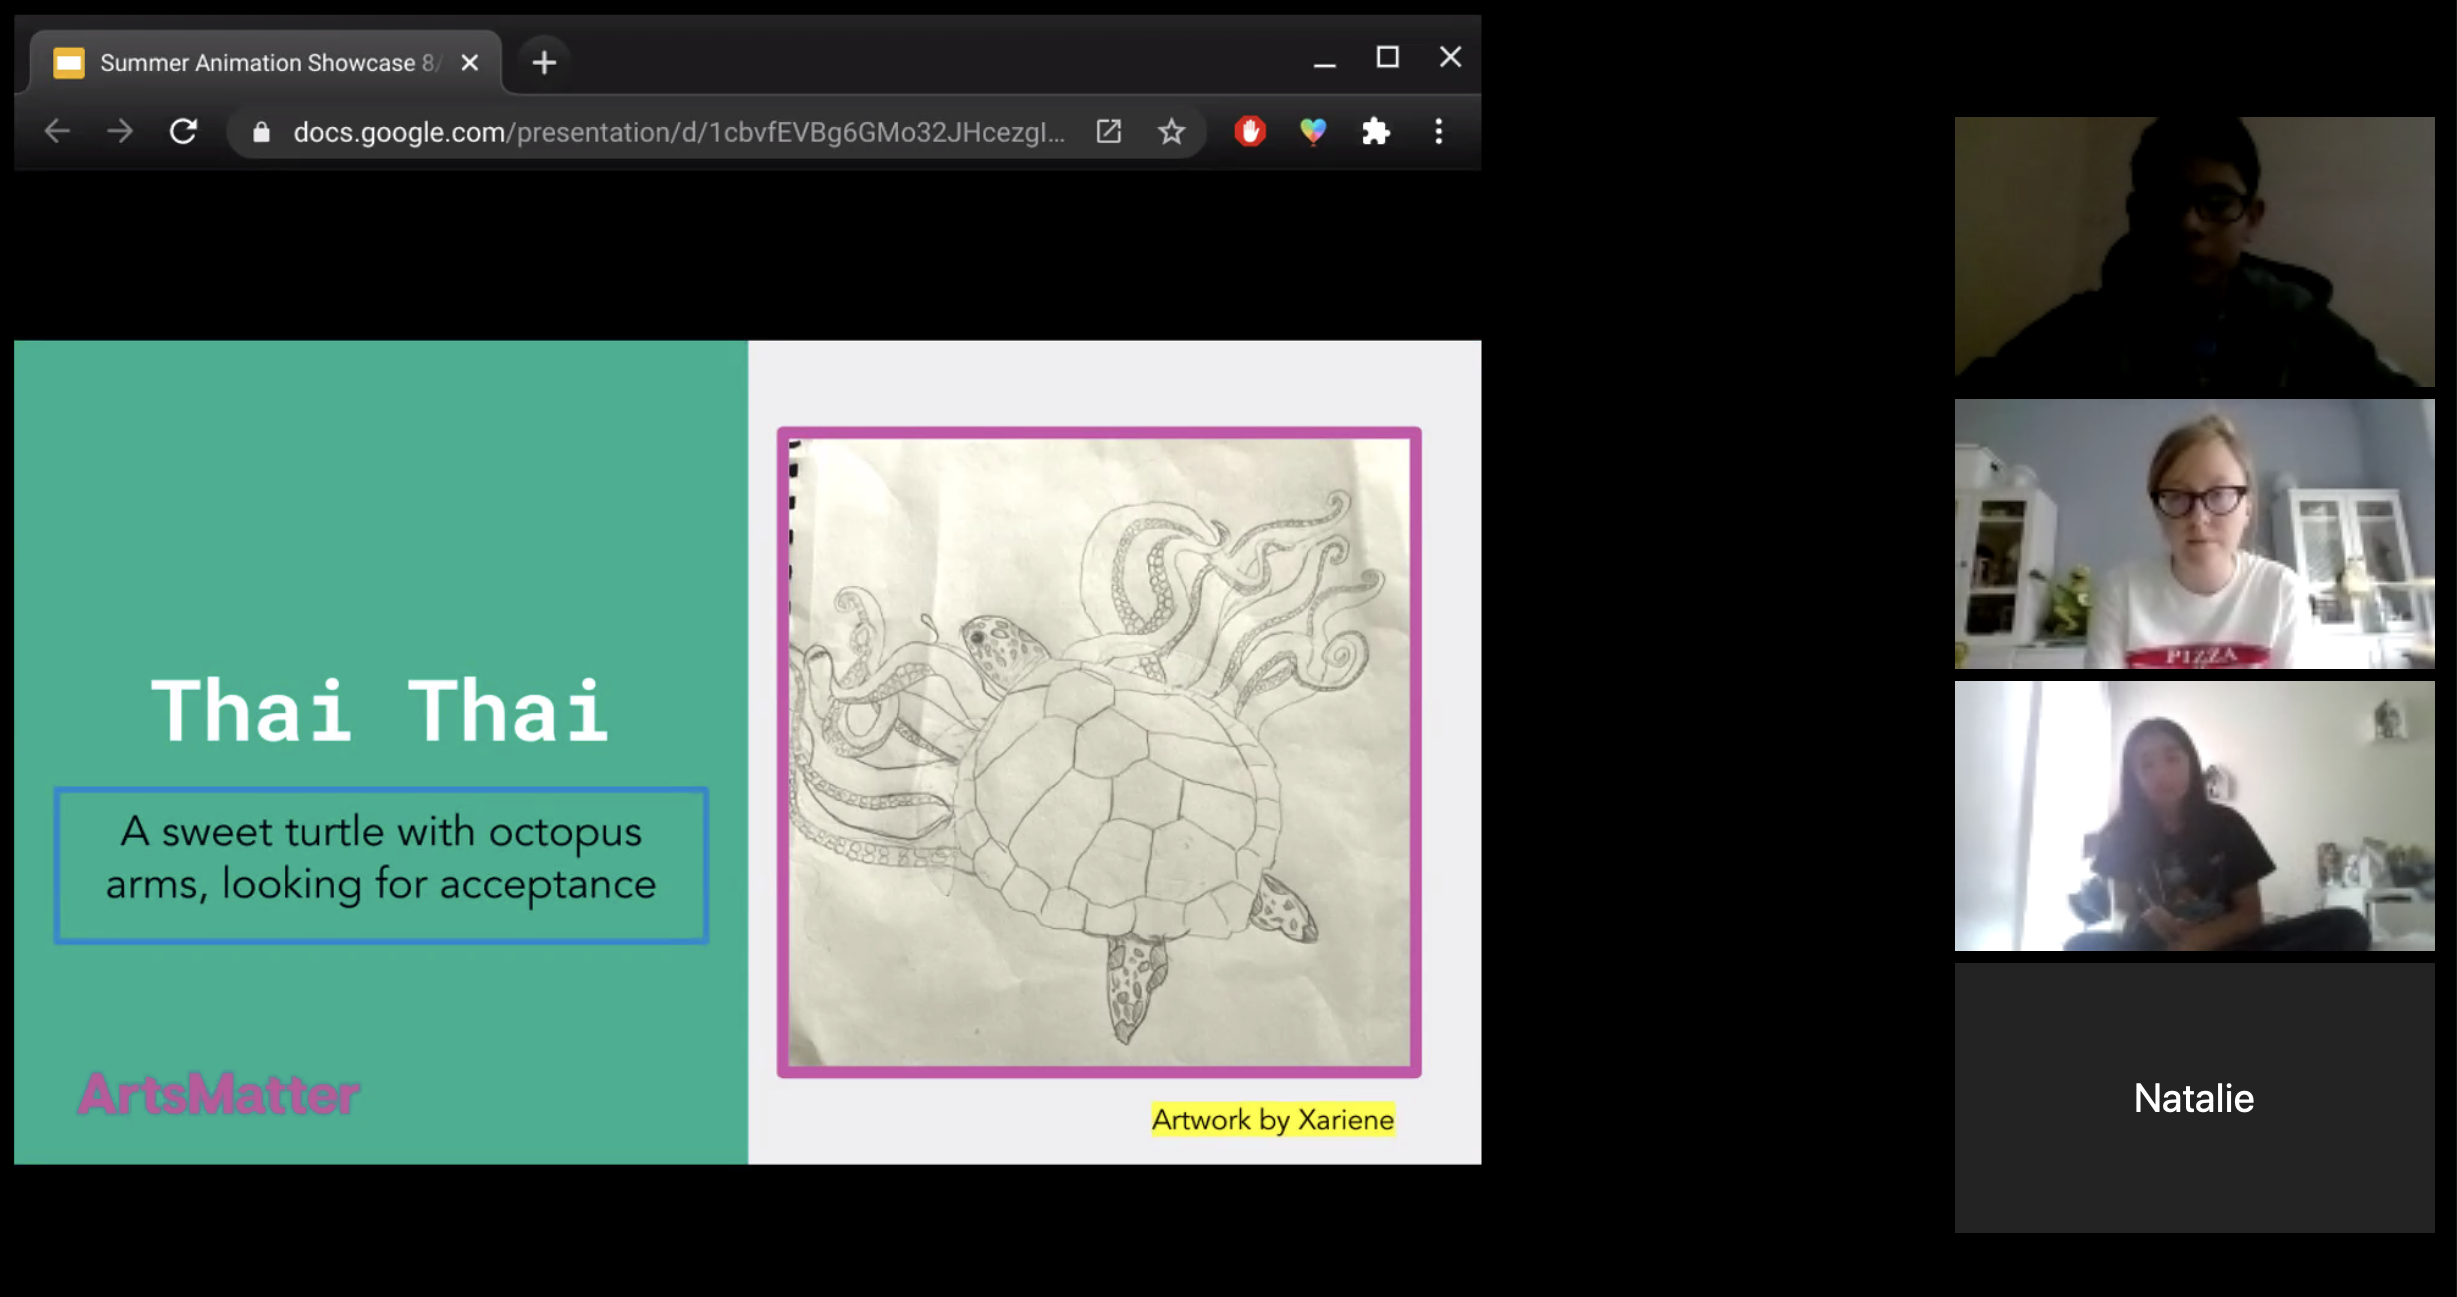Click the turtle-octopus drawing on the slide

(x=1098, y=752)
